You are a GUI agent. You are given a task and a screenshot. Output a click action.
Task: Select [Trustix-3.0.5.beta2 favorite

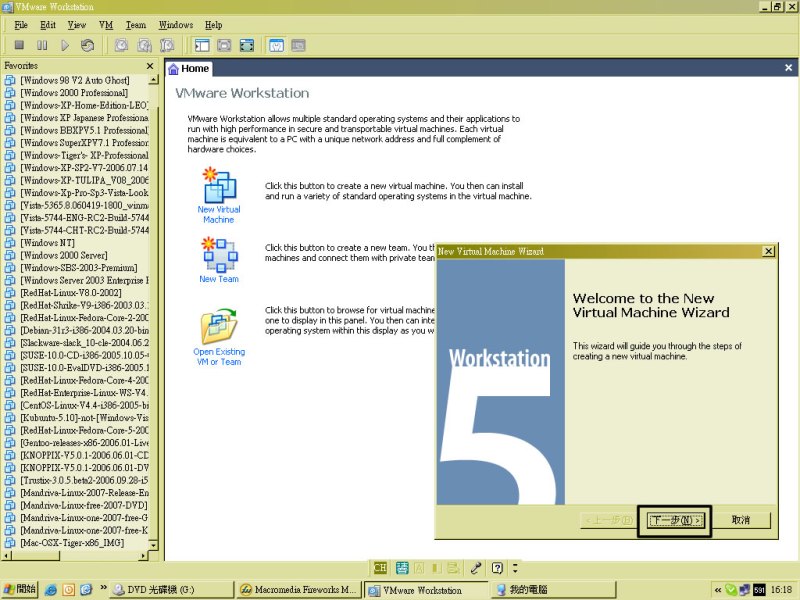pos(85,480)
